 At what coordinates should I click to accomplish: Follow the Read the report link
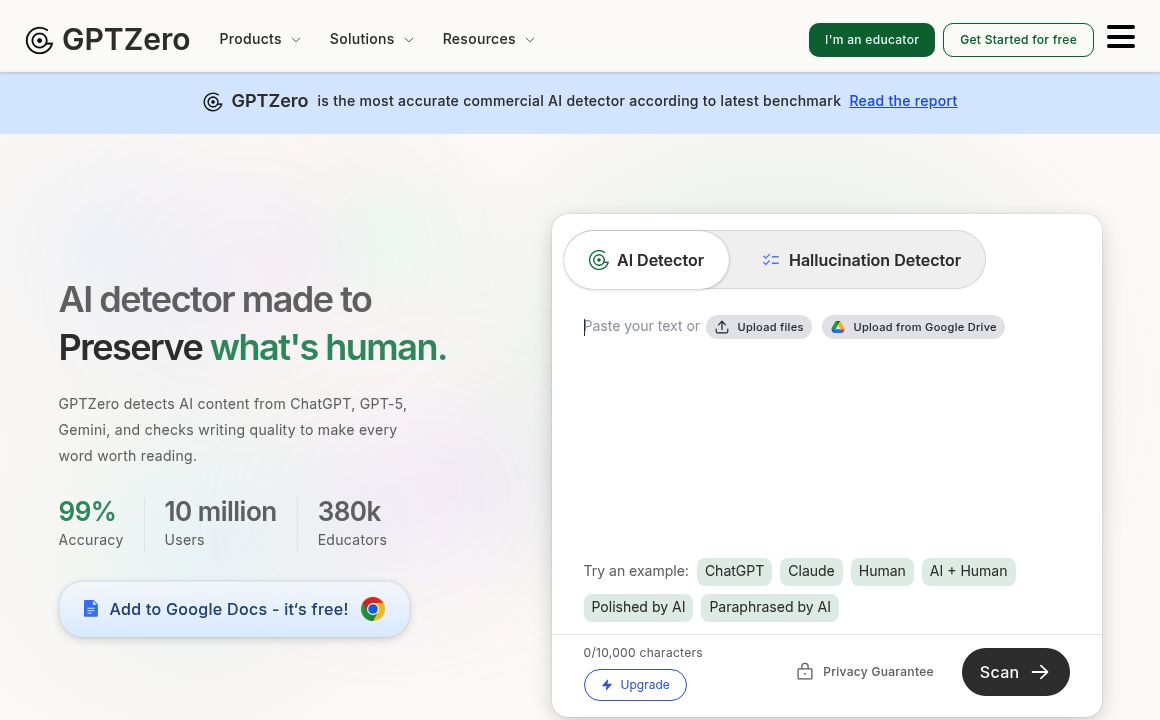903,101
